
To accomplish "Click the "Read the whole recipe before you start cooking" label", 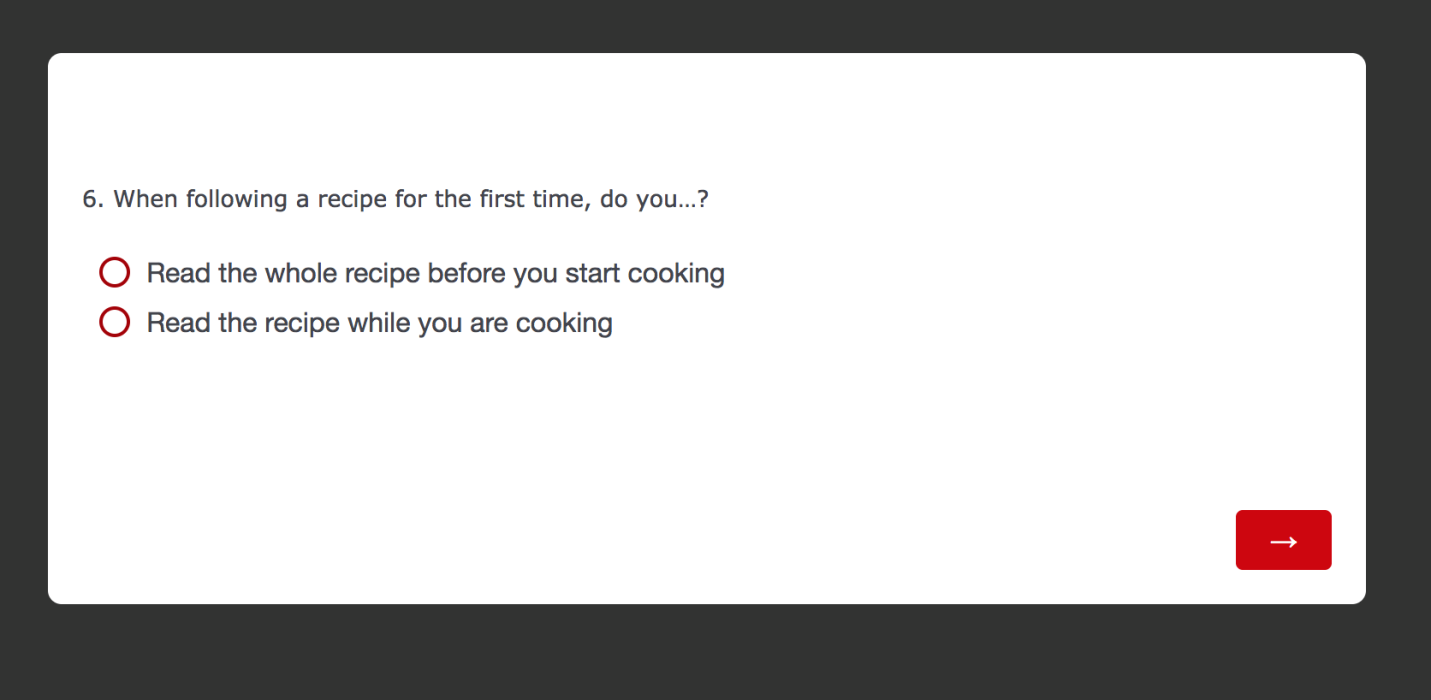I will point(435,273).
